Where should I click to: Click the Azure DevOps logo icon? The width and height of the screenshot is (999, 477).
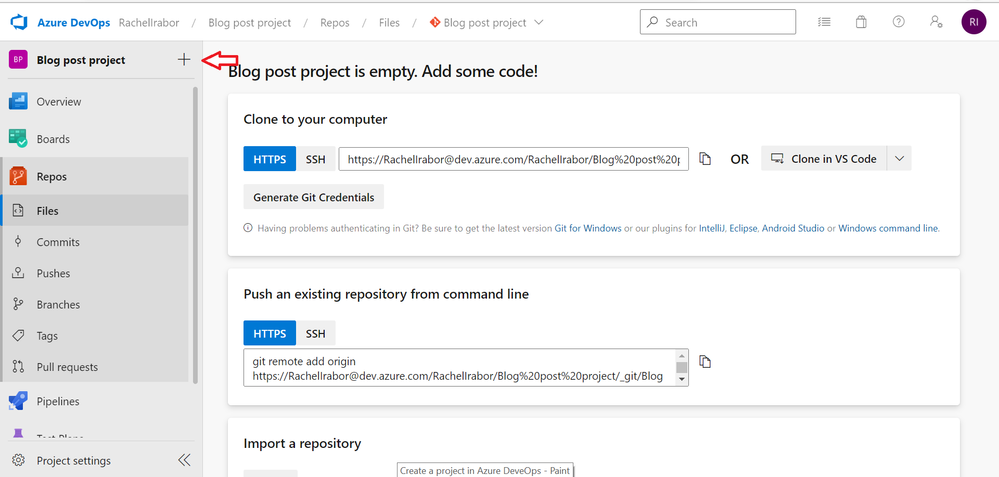click(18, 22)
